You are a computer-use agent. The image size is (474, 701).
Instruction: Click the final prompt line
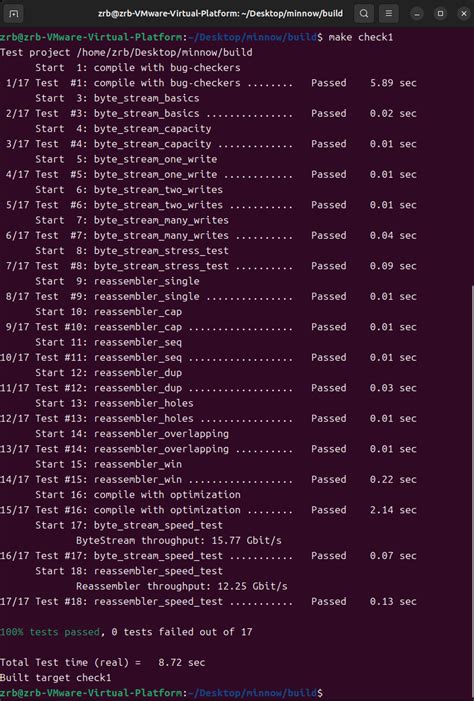click(x=161, y=693)
